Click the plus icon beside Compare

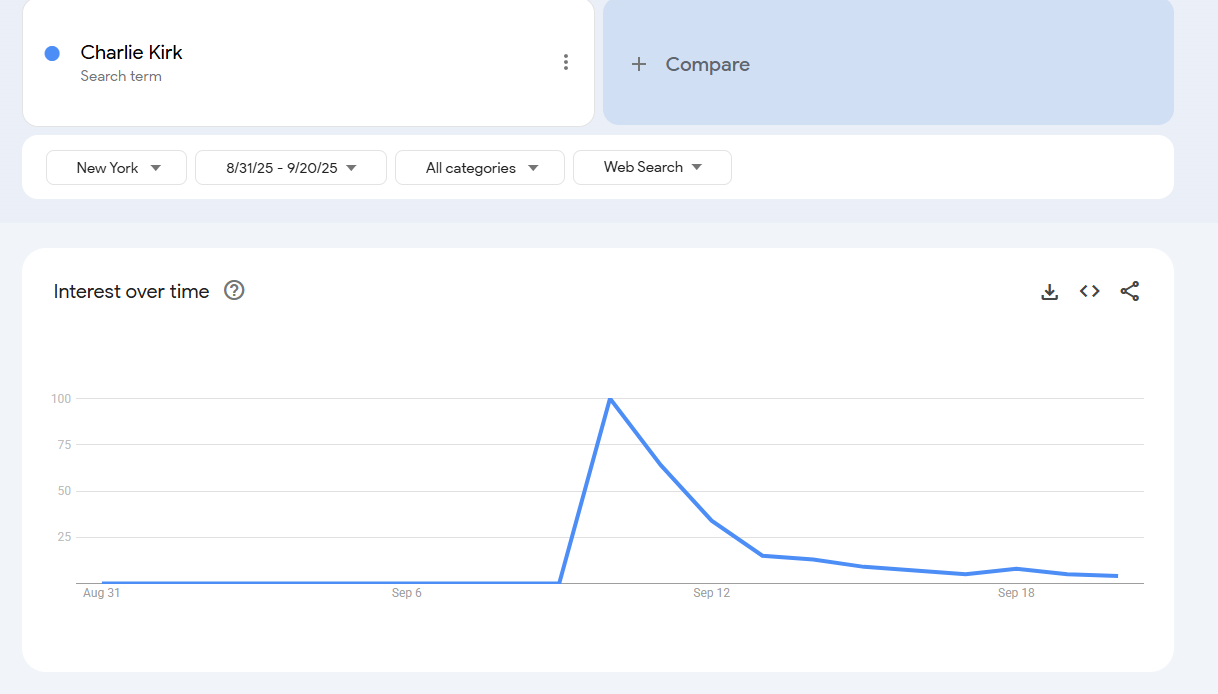coord(639,64)
